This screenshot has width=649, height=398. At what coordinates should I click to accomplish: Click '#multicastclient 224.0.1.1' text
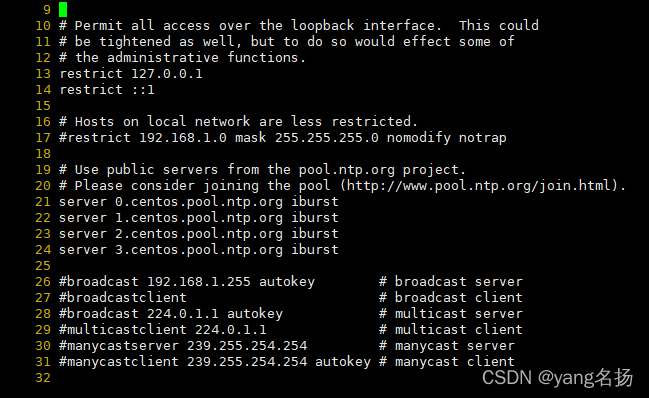163,330
